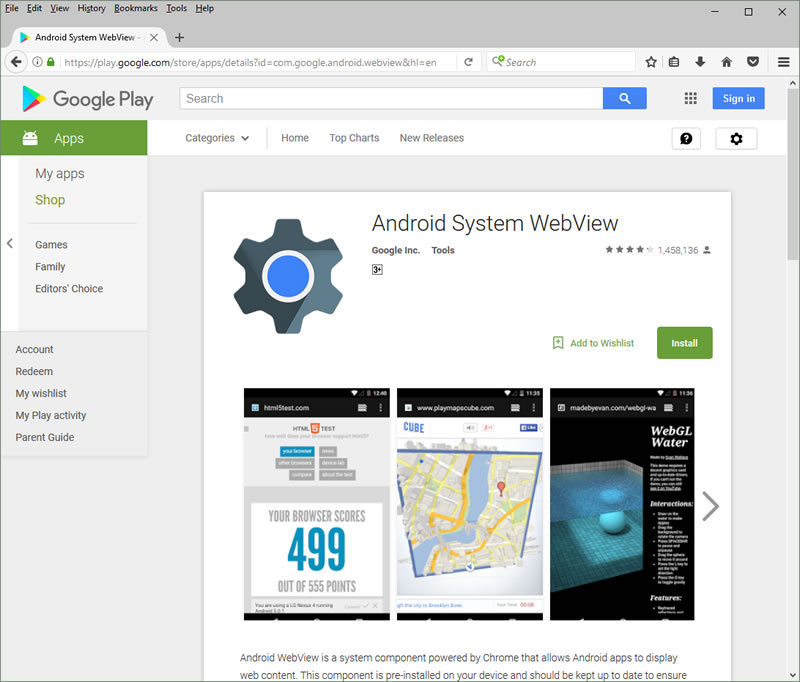
Task: Open My wishlist in sidebar
Action: (41, 393)
